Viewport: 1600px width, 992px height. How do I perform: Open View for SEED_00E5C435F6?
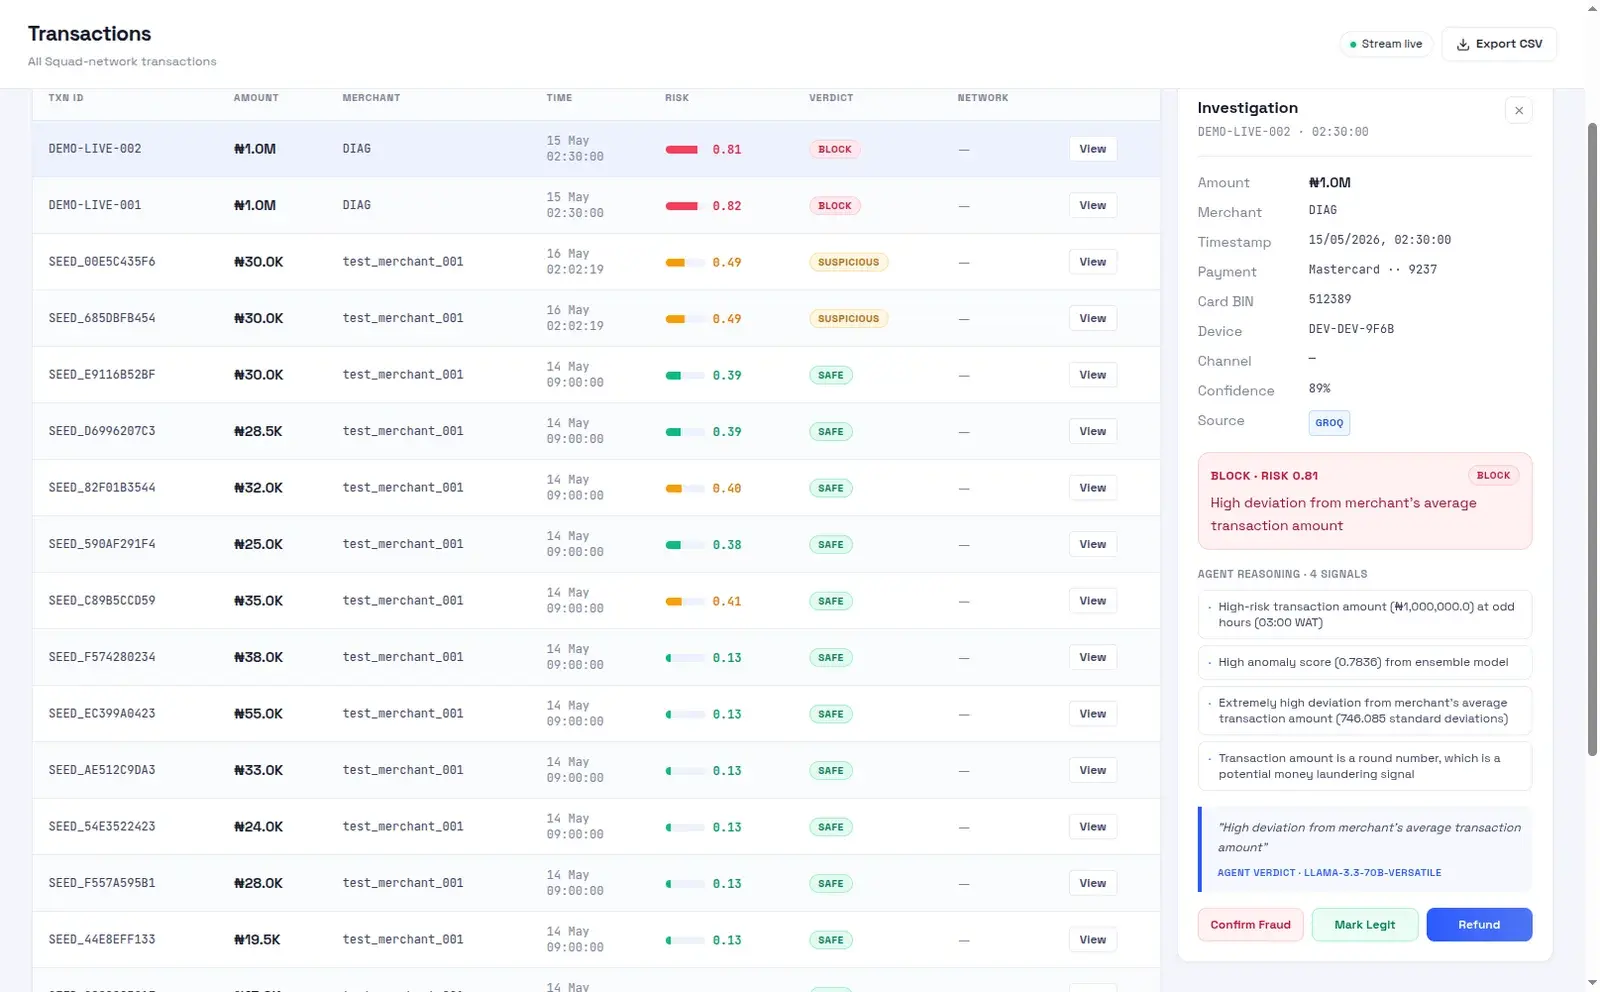[1092, 262]
